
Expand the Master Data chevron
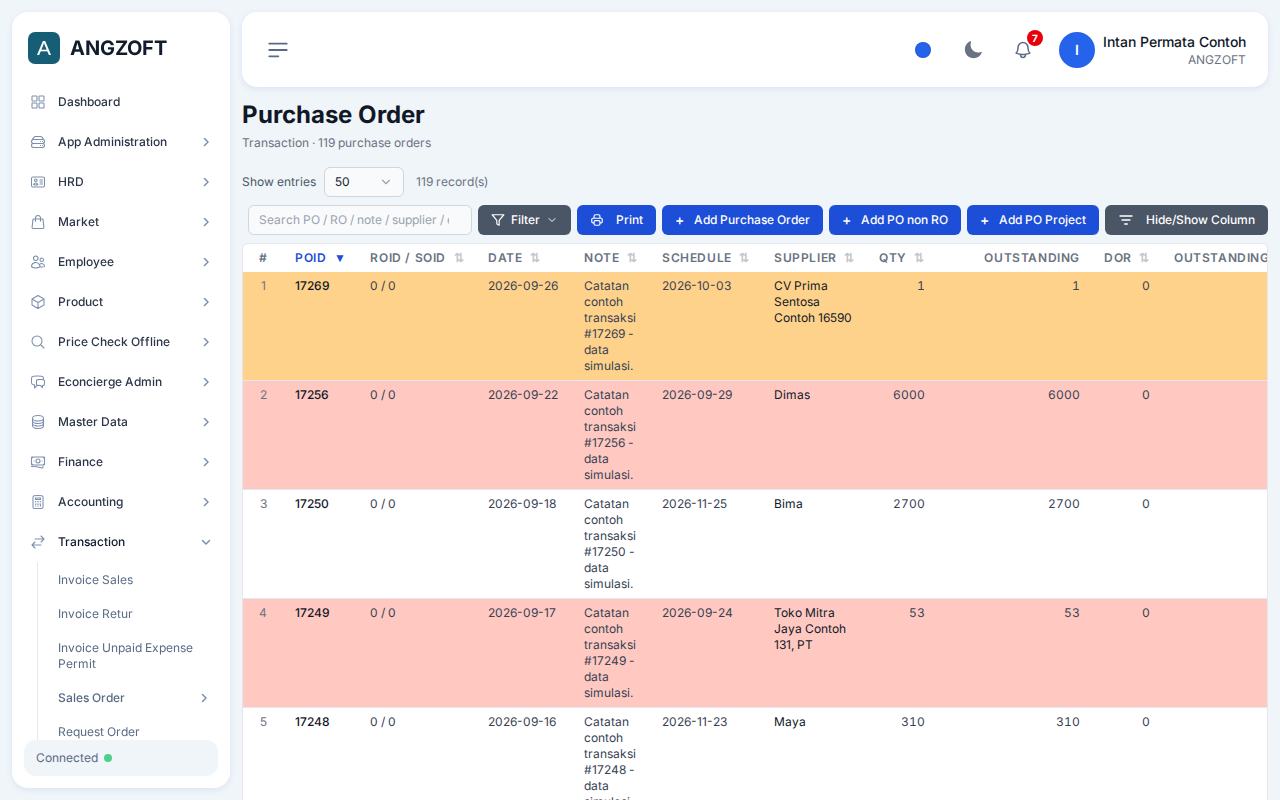(x=206, y=422)
